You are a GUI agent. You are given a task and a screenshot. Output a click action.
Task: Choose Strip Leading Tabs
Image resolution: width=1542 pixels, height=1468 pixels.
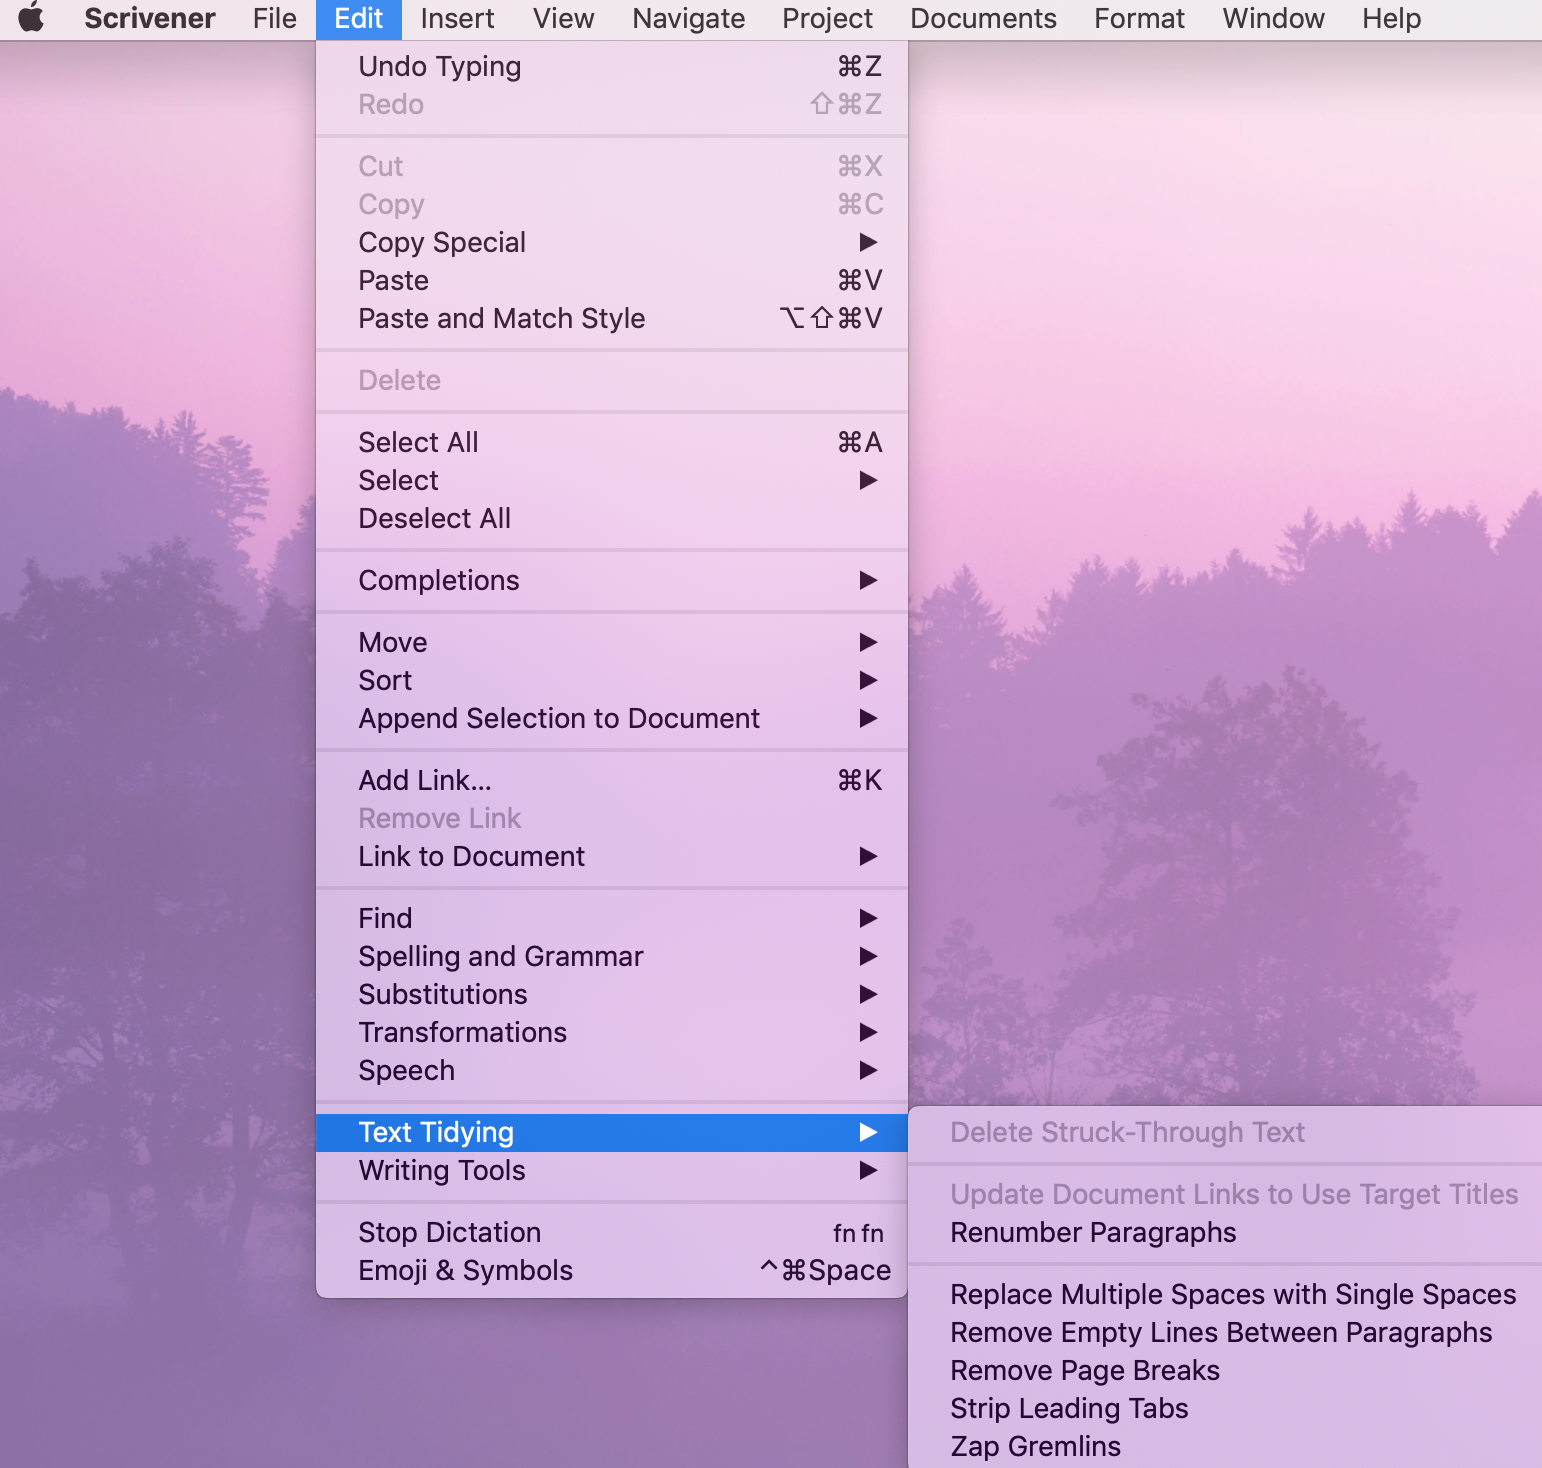coord(1225,1408)
